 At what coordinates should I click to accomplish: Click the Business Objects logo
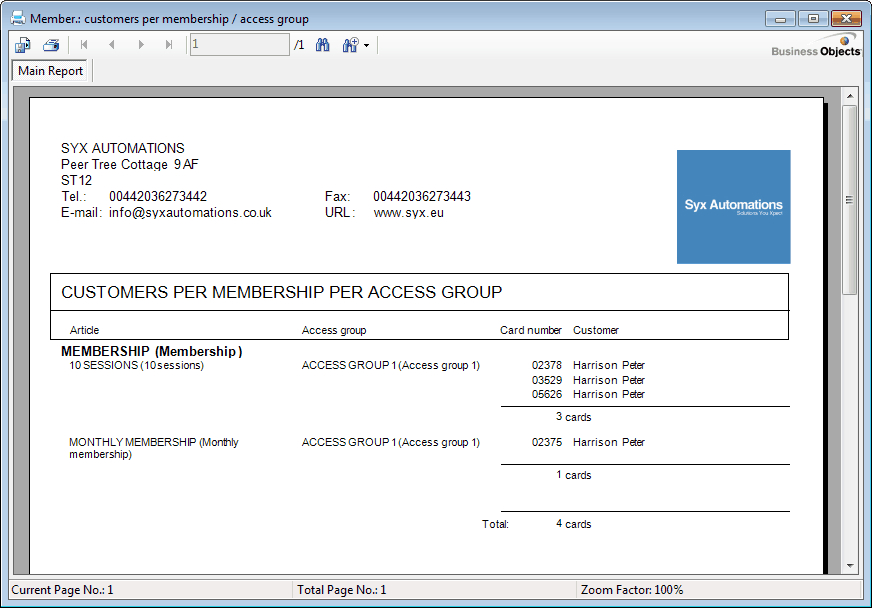815,46
